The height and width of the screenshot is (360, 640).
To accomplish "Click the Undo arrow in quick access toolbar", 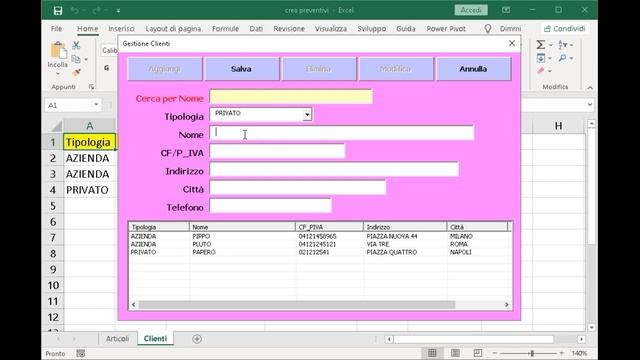I will (x=74, y=11).
